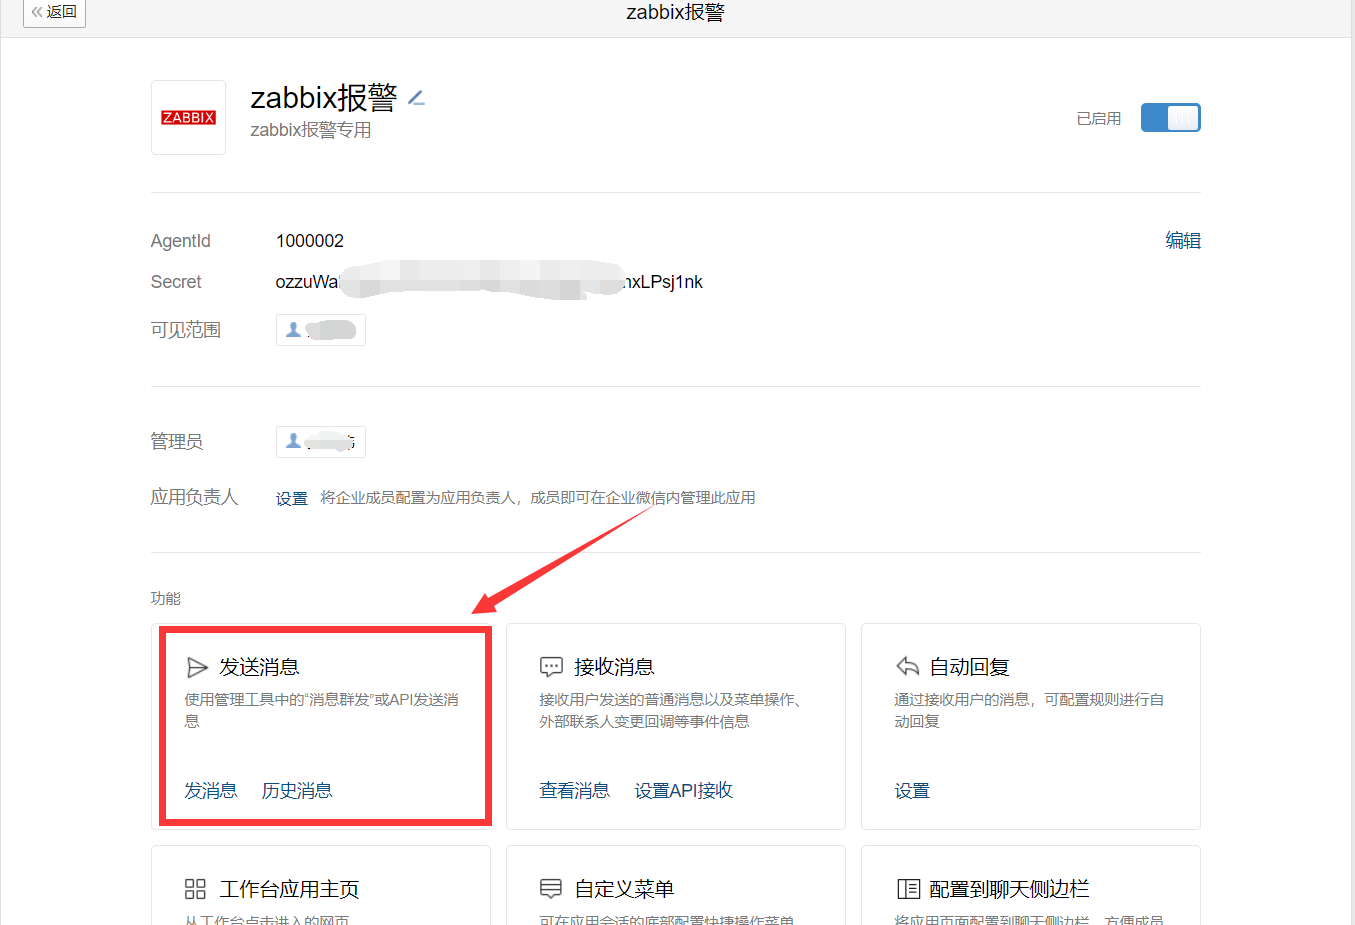Click the Secret value text
Viewport: 1355px width, 925px height.
click(489, 282)
